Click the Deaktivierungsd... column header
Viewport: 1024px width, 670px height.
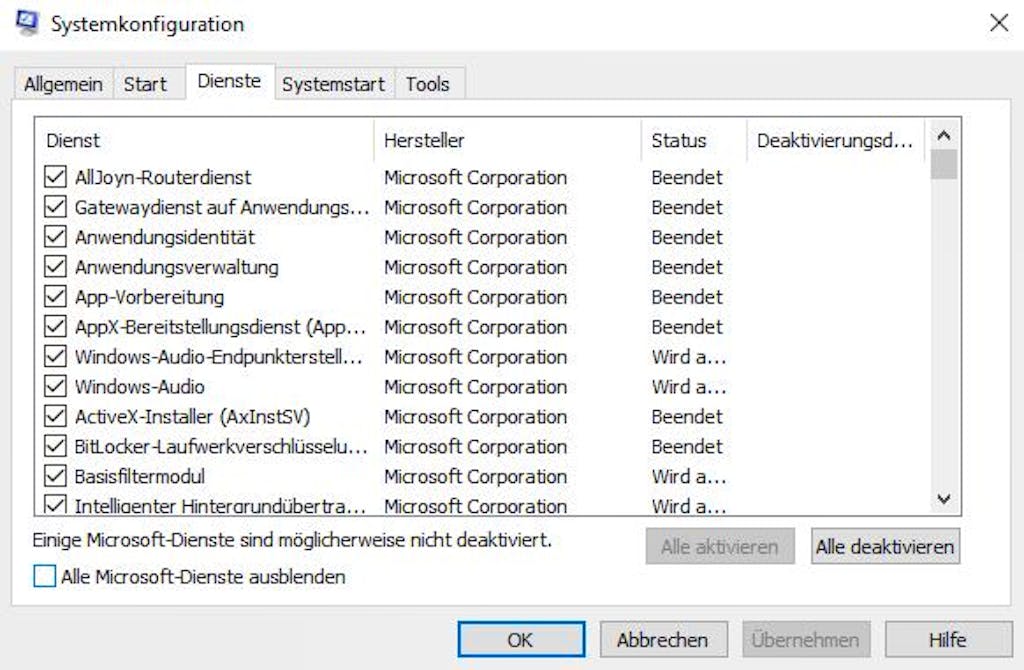pos(836,140)
